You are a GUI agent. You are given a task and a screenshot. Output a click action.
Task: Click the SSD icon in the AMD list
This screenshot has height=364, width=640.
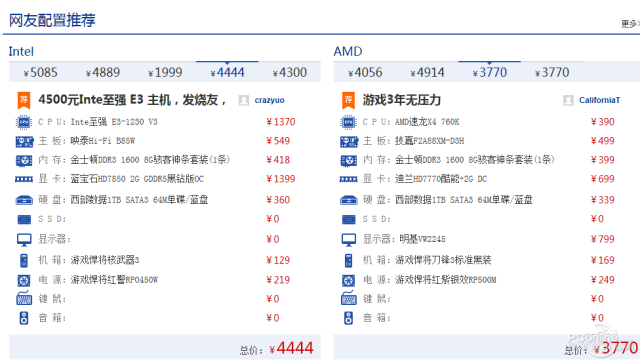tap(349, 220)
